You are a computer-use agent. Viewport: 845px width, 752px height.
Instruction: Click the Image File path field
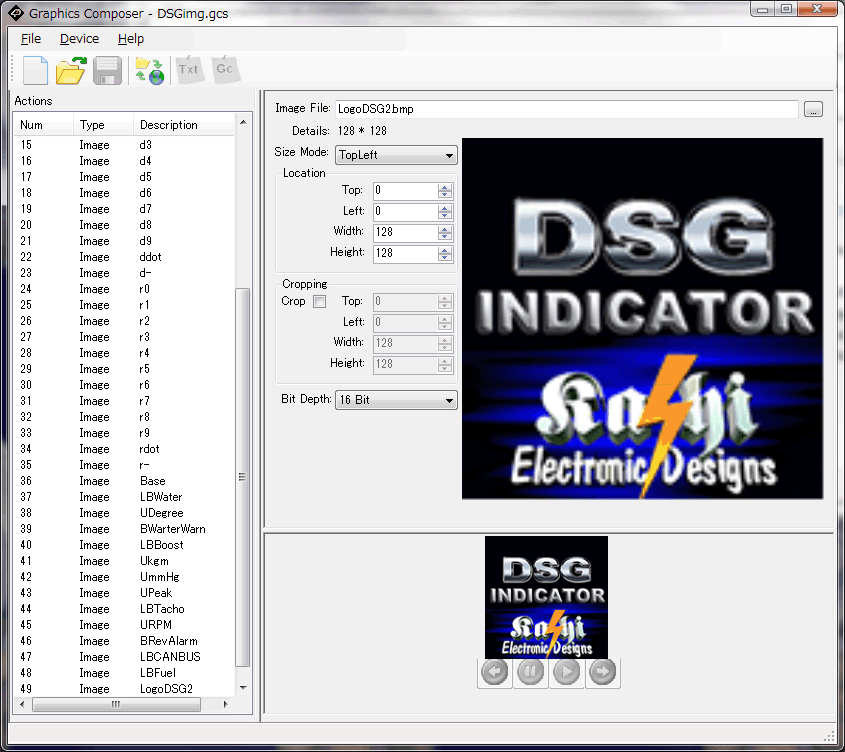tap(566, 109)
